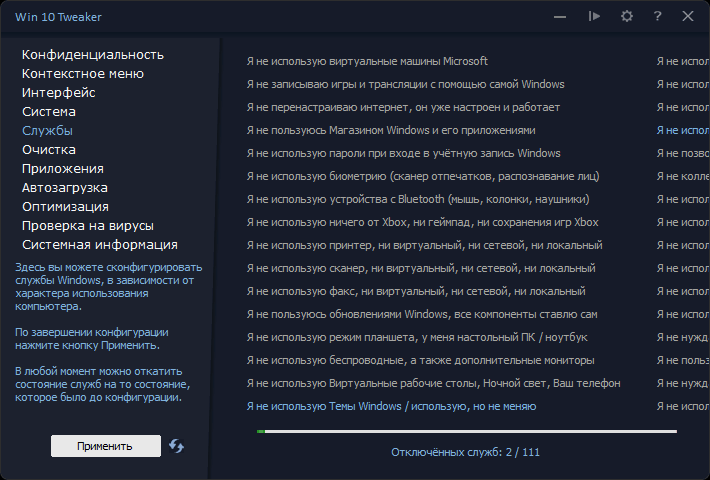Click the play icon in title bar
This screenshot has height=480, width=710.
tap(594, 16)
